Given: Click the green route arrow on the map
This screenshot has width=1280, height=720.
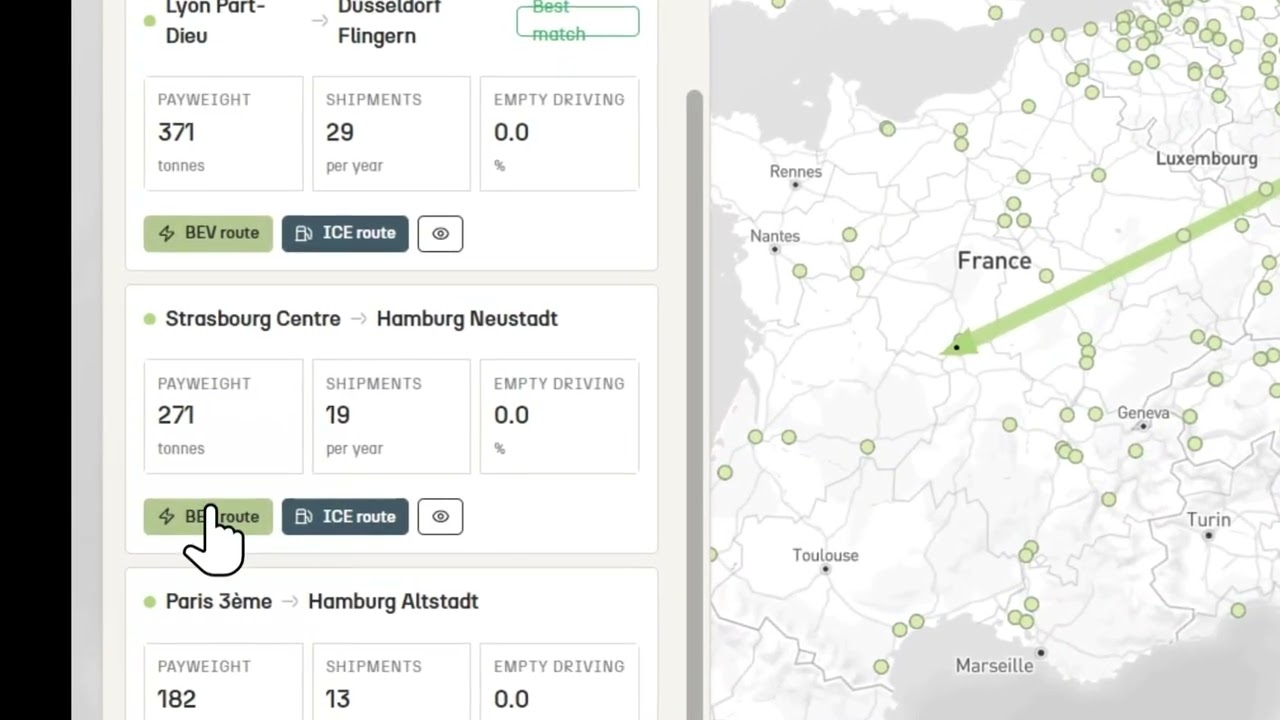Looking at the screenshot, I should 1110,270.
